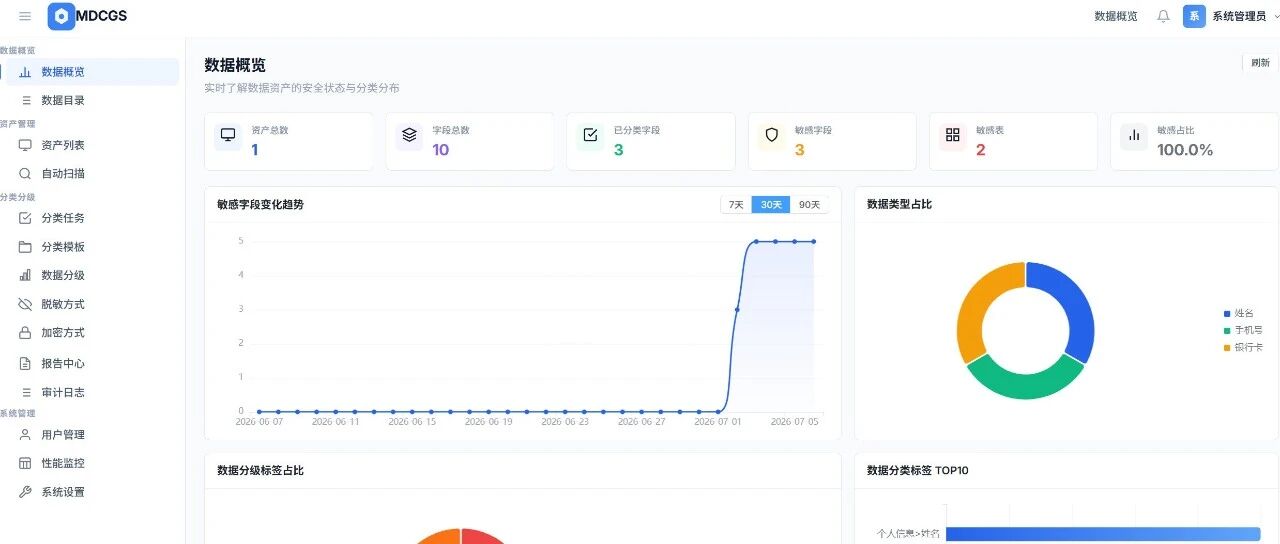
Task: Click the eye-off icon beside 脱敏方式
Action: pyautogui.click(x=25, y=304)
